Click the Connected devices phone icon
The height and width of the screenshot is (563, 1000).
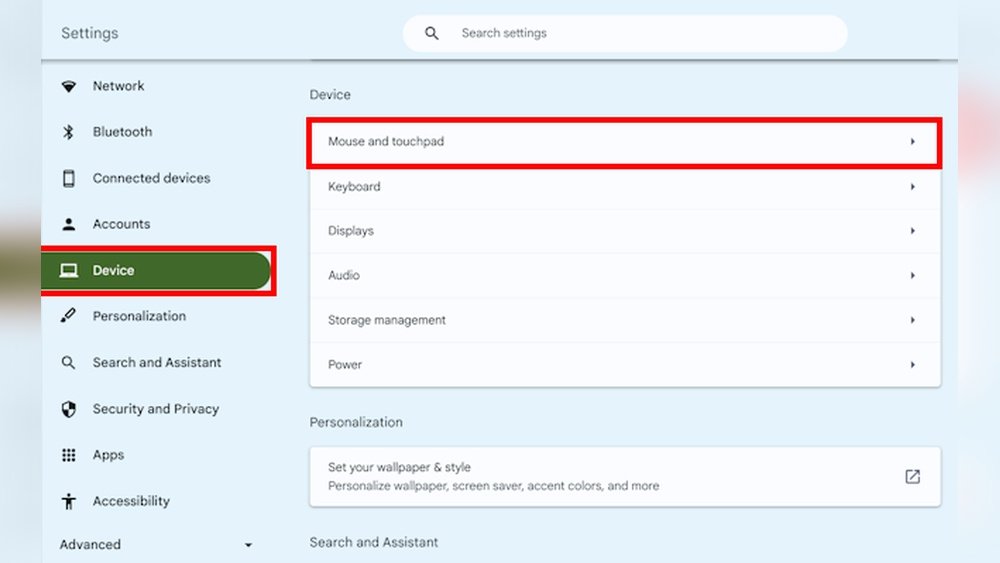point(68,179)
